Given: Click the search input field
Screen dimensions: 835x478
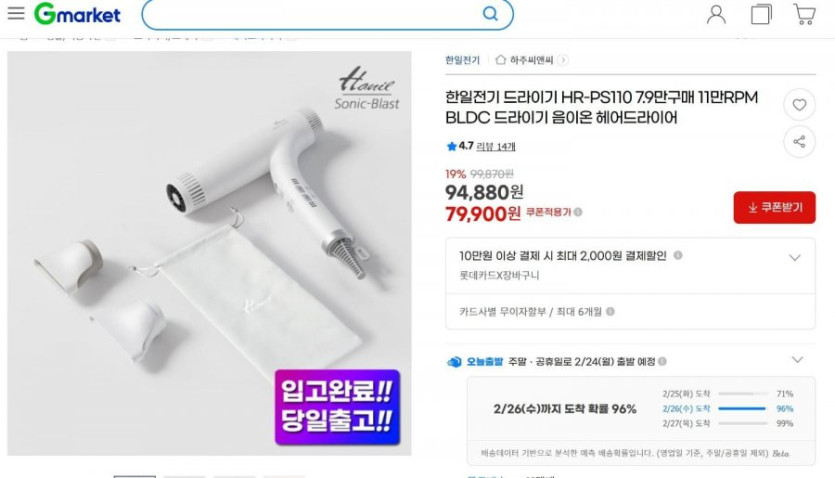Looking at the screenshot, I should 312,14.
